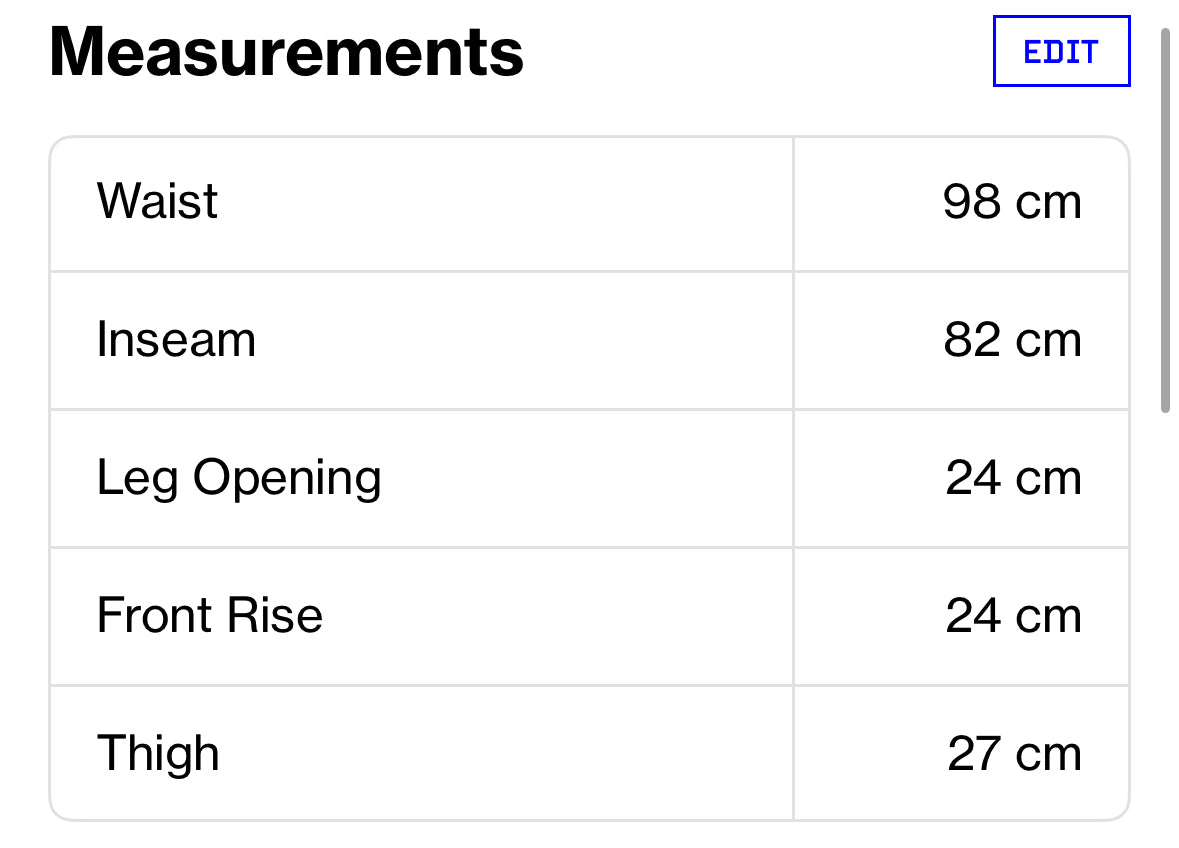Click the number 27 in the Thigh row
Image resolution: width=1179 pixels, height=848 pixels.
(x=974, y=753)
